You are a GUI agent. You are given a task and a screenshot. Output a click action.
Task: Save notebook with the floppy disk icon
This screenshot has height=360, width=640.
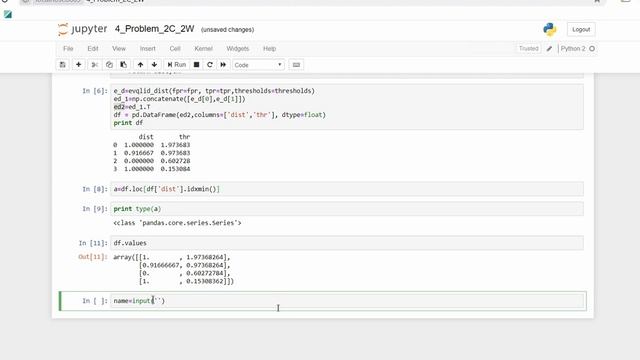[x=62, y=65]
